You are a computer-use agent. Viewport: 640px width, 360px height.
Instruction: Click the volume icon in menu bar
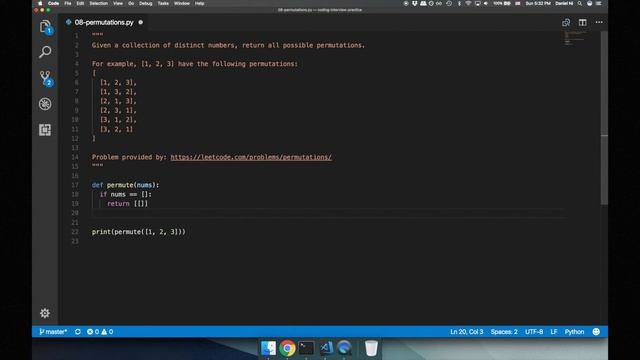click(486, 3)
